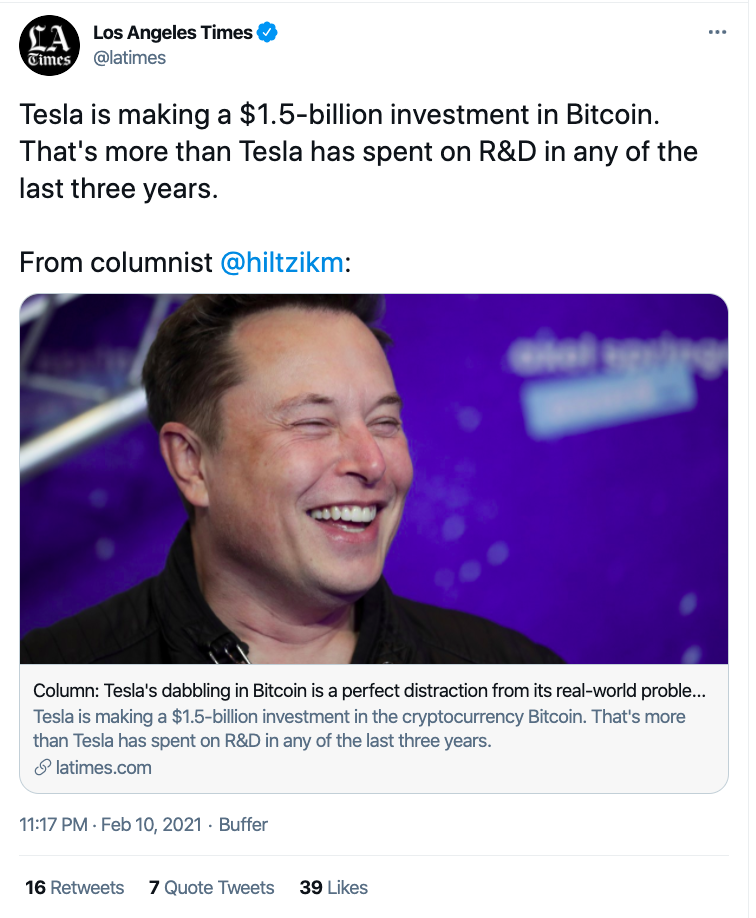756x918 pixels.
Task: View the 39 Likes list
Action: 333,887
